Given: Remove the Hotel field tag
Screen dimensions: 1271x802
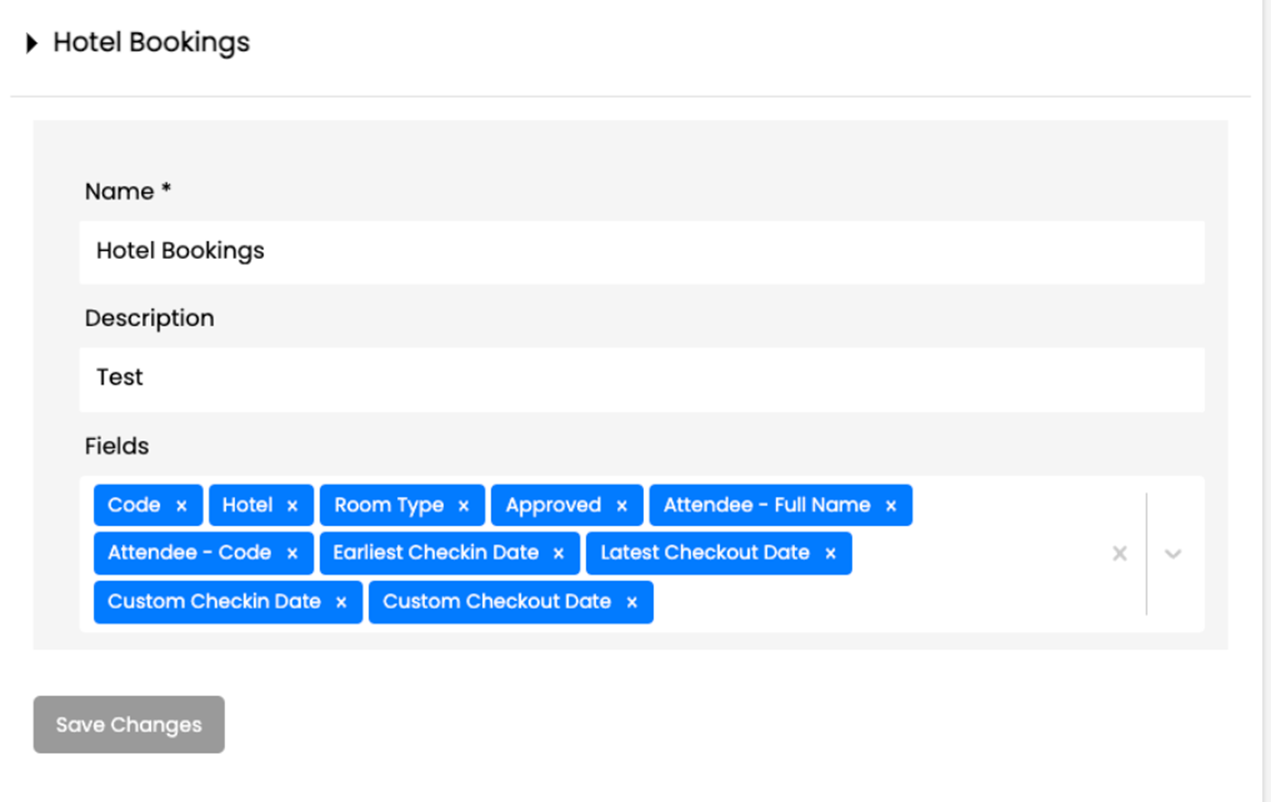Looking at the screenshot, I should coord(292,506).
